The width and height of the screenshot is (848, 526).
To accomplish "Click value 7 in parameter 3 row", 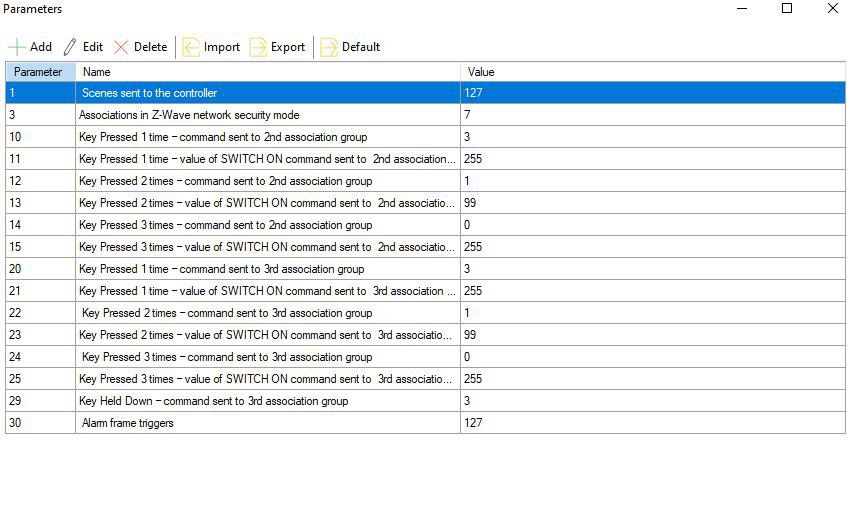I will [467, 115].
